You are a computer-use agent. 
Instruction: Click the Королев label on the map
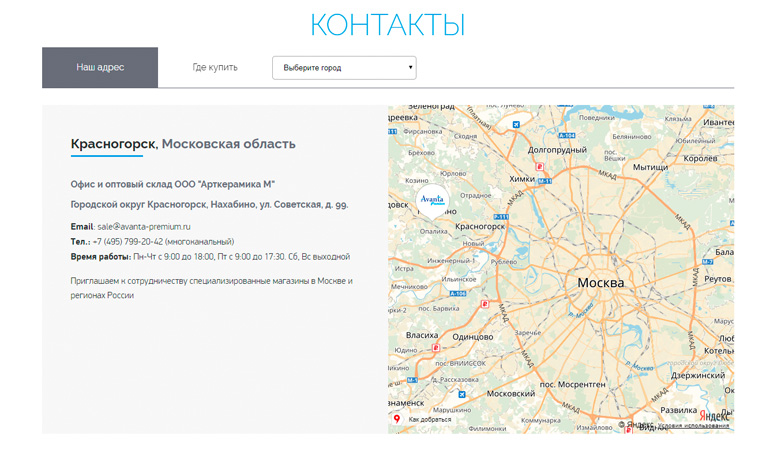(700, 158)
